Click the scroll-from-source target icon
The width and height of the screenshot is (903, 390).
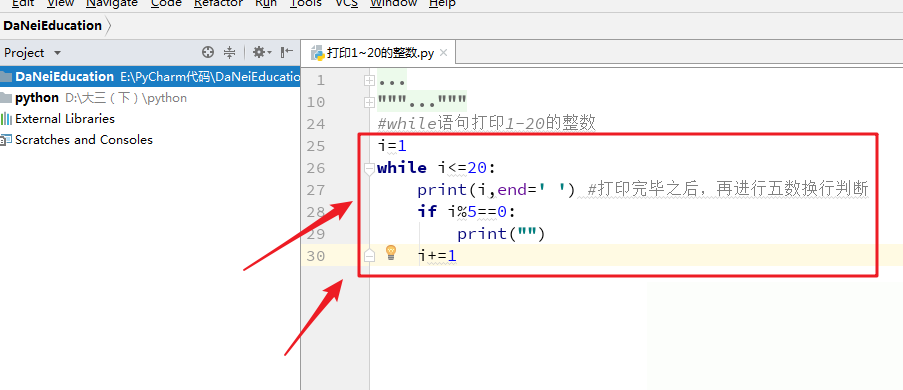coord(208,52)
